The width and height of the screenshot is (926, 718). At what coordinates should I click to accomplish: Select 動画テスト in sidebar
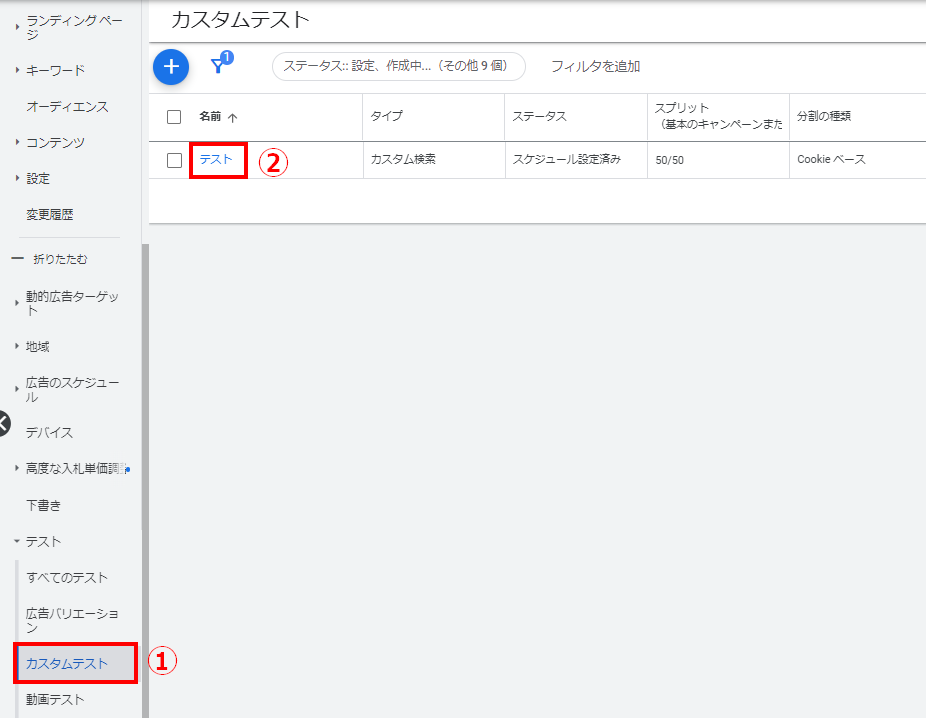click(x=55, y=699)
